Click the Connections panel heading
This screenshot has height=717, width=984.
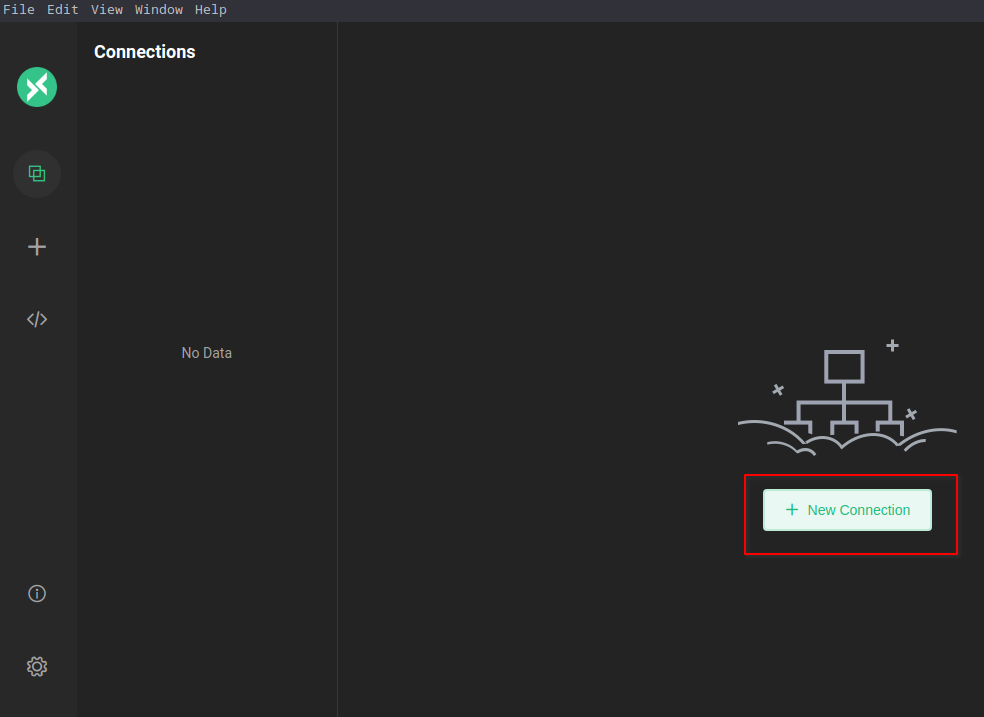click(145, 52)
